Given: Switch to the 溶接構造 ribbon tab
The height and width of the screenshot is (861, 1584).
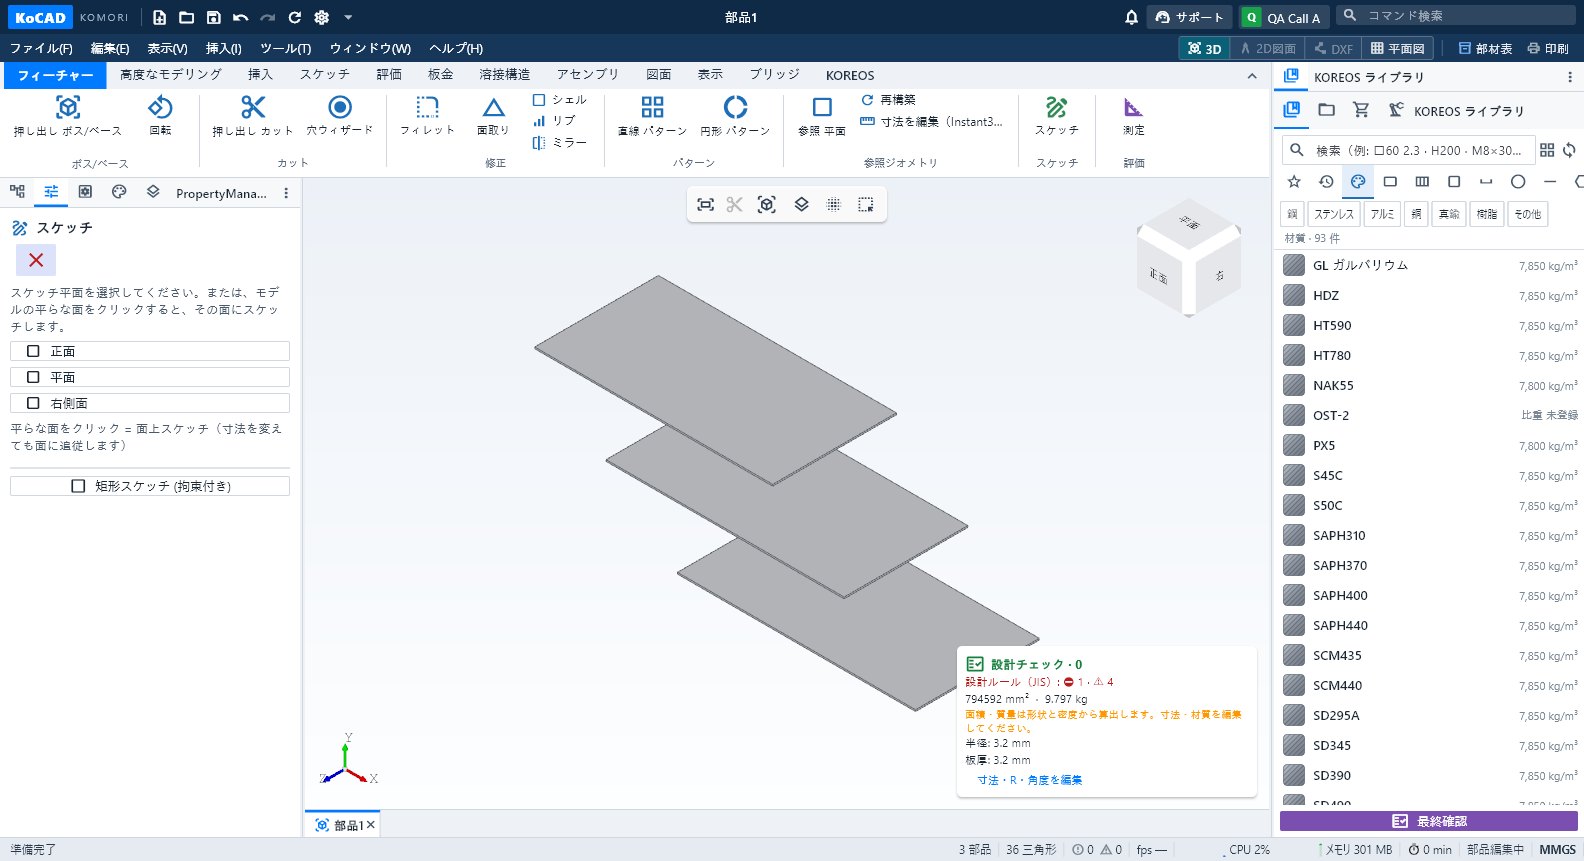Looking at the screenshot, I should click(x=505, y=75).
